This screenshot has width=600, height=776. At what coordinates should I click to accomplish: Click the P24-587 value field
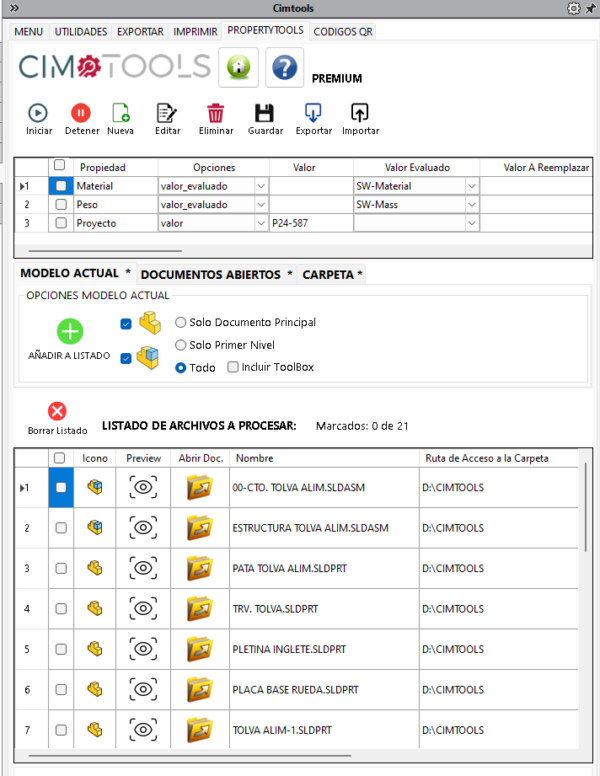pos(311,223)
